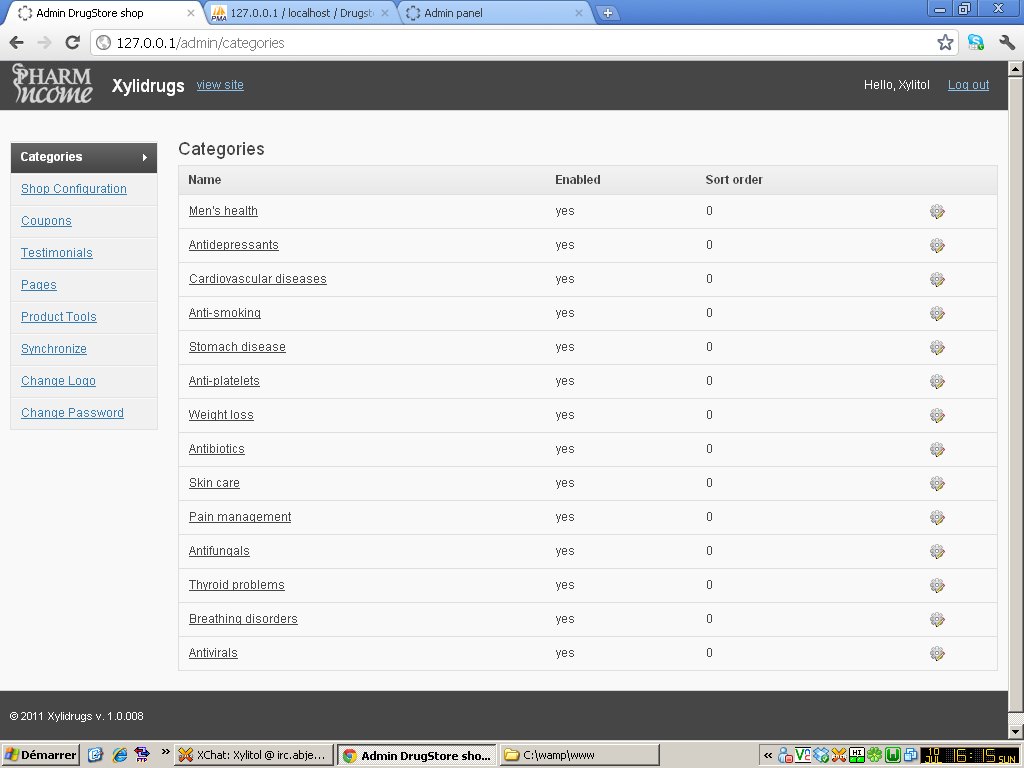
Task: Show hidden quick launch items with chevron
Action: point(165,752)
